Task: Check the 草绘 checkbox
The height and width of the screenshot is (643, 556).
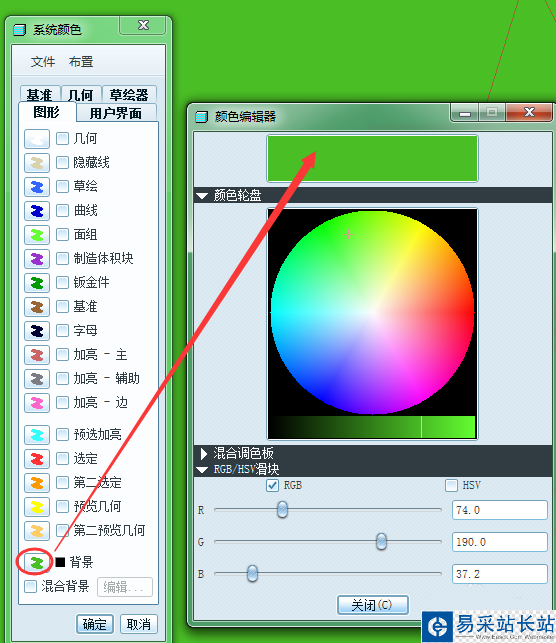Action: (62, 187)
